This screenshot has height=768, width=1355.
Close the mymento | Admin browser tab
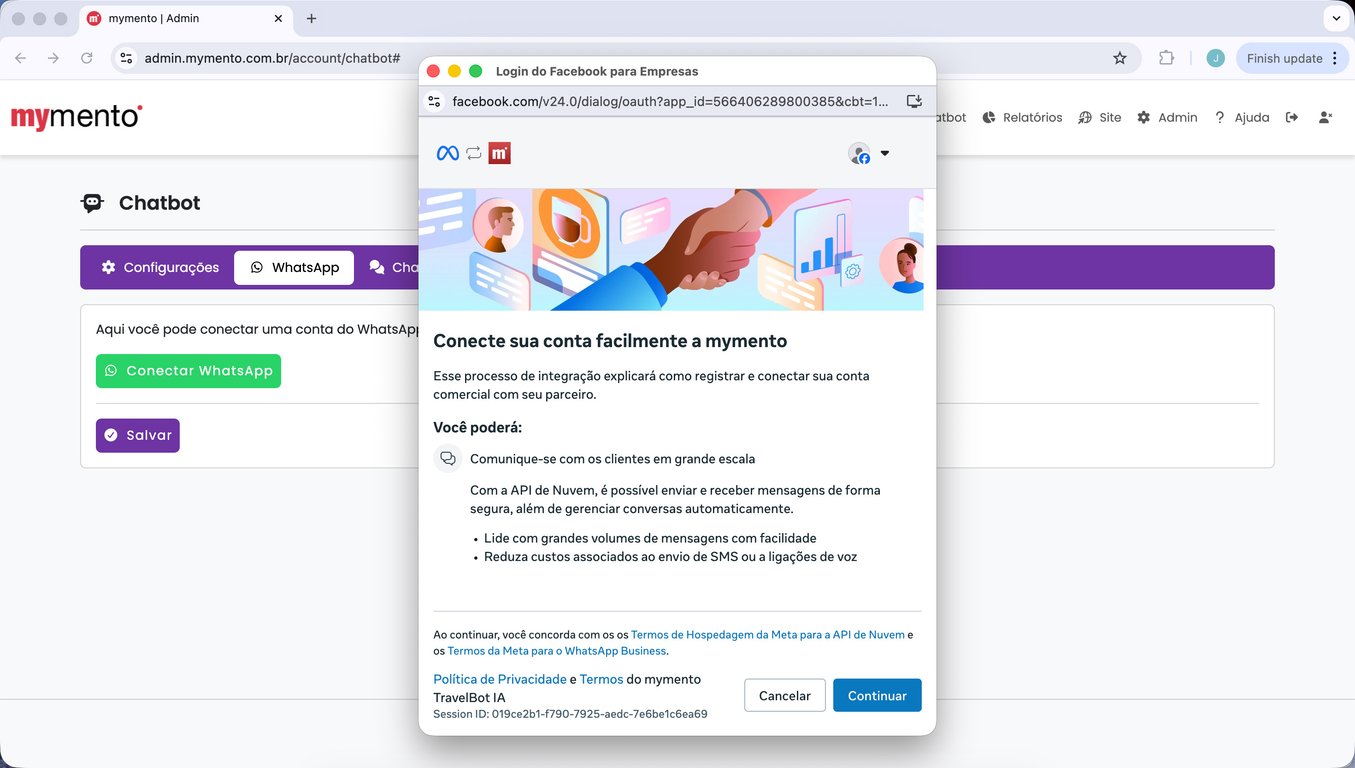(x=278, y=18)
